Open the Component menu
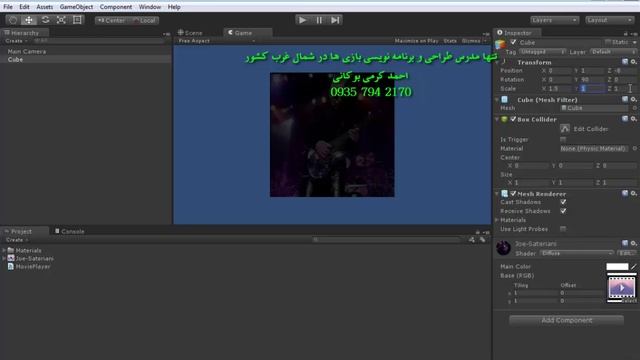The image size is (640, 360). (x=116, y=7)
